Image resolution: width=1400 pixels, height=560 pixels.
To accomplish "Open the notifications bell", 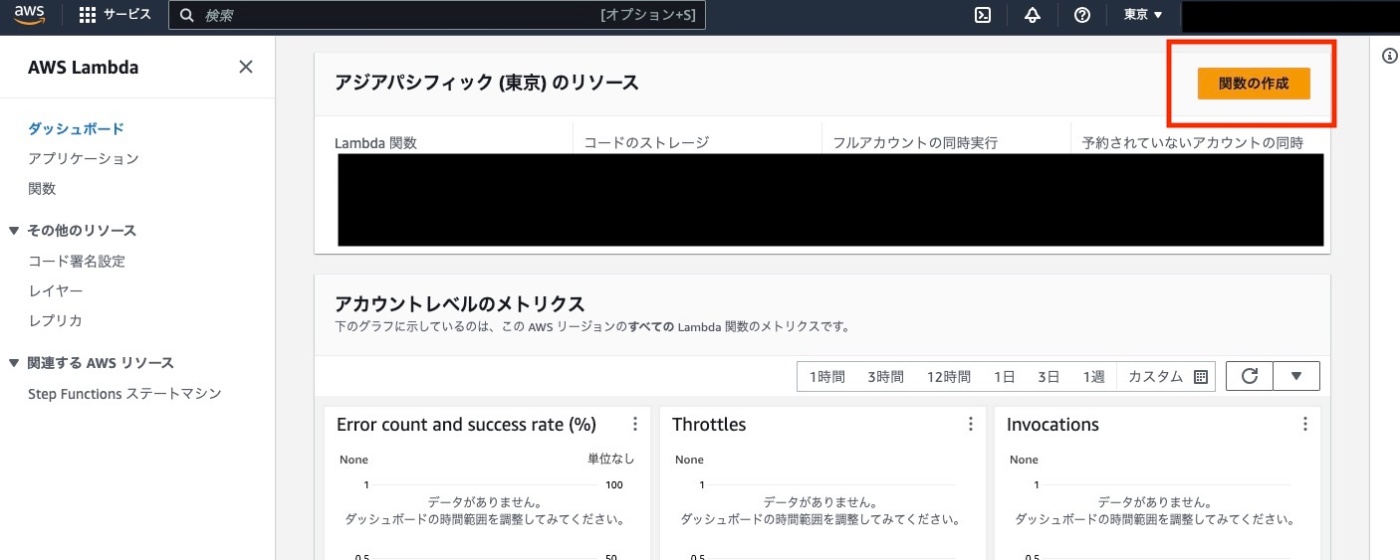I will [x=1032, y=15].
